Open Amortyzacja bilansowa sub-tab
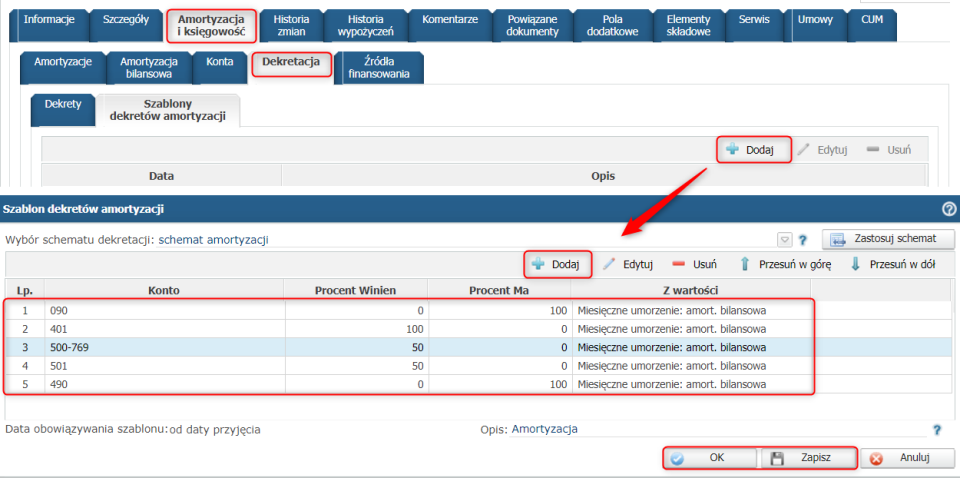The image size is (960, 478). pyautogui.click(x=149, y=68)
